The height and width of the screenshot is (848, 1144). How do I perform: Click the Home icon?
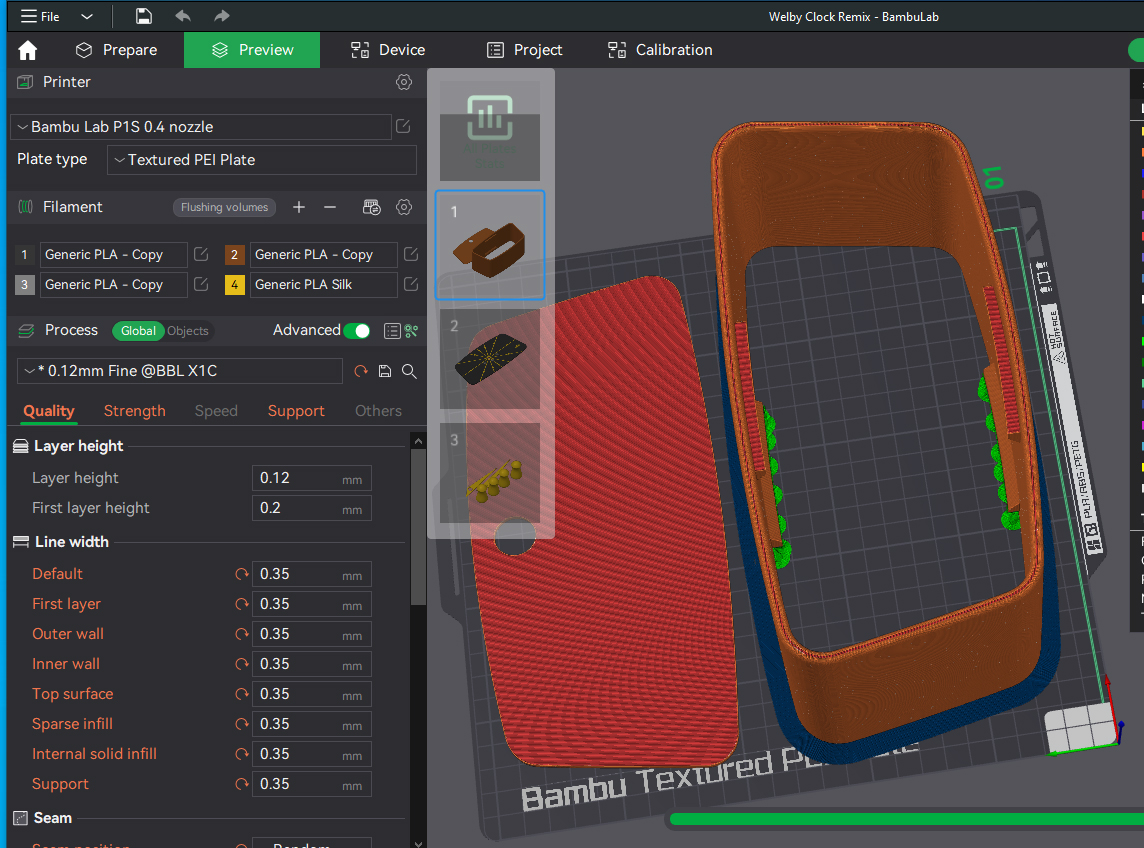tap(27, 50)
